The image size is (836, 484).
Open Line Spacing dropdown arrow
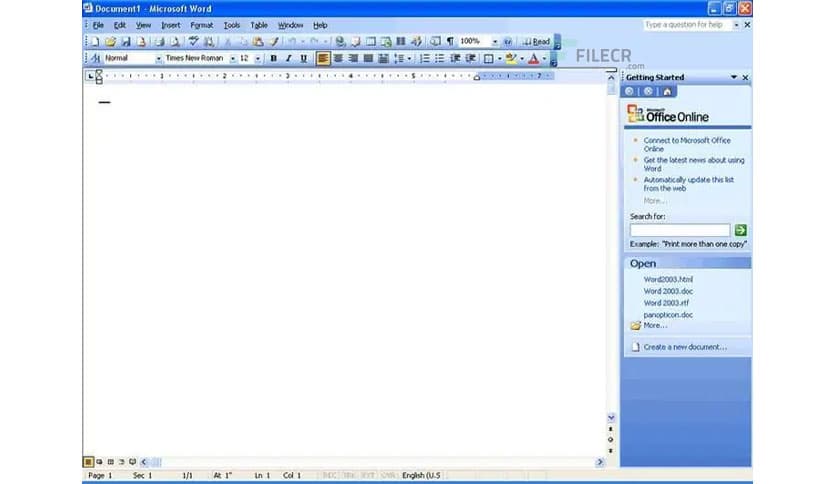409,59
